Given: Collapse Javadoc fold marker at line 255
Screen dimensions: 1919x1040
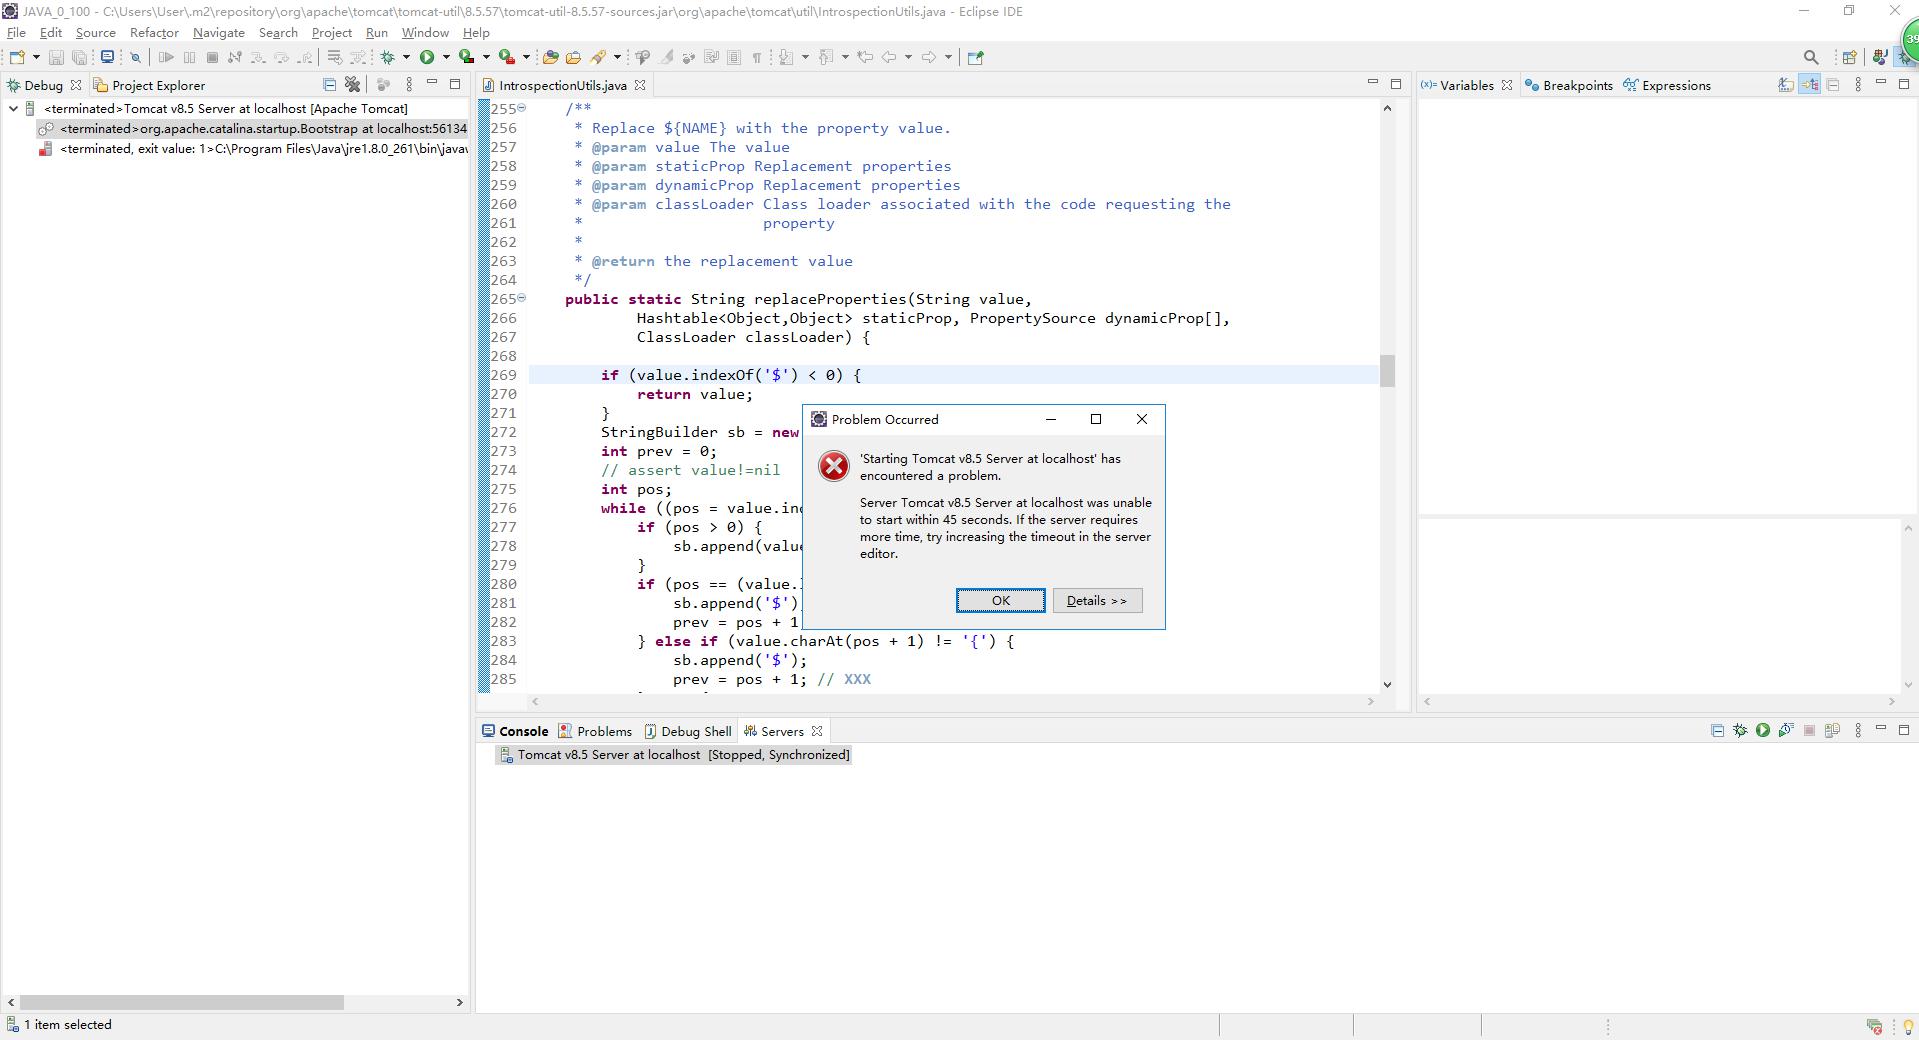Looking at the screenshot, I should 521,108.
